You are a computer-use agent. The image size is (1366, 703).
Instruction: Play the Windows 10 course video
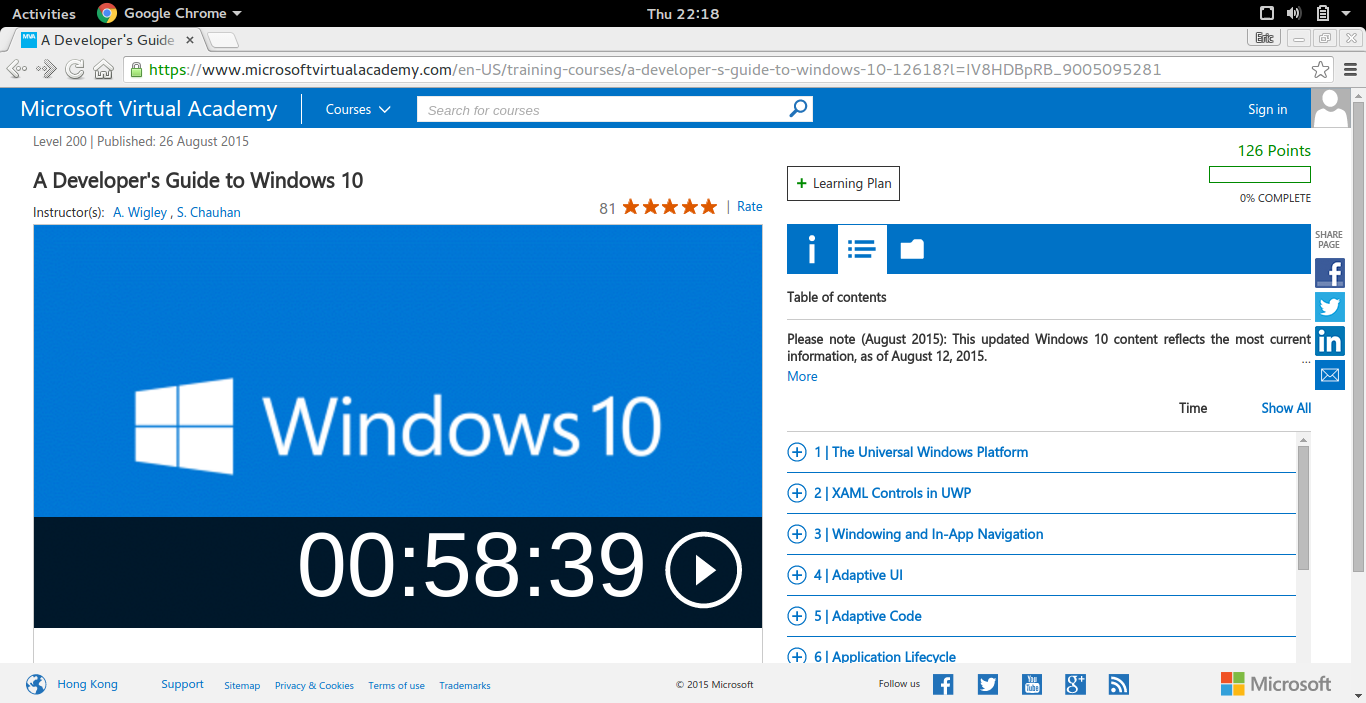(703, 570)
